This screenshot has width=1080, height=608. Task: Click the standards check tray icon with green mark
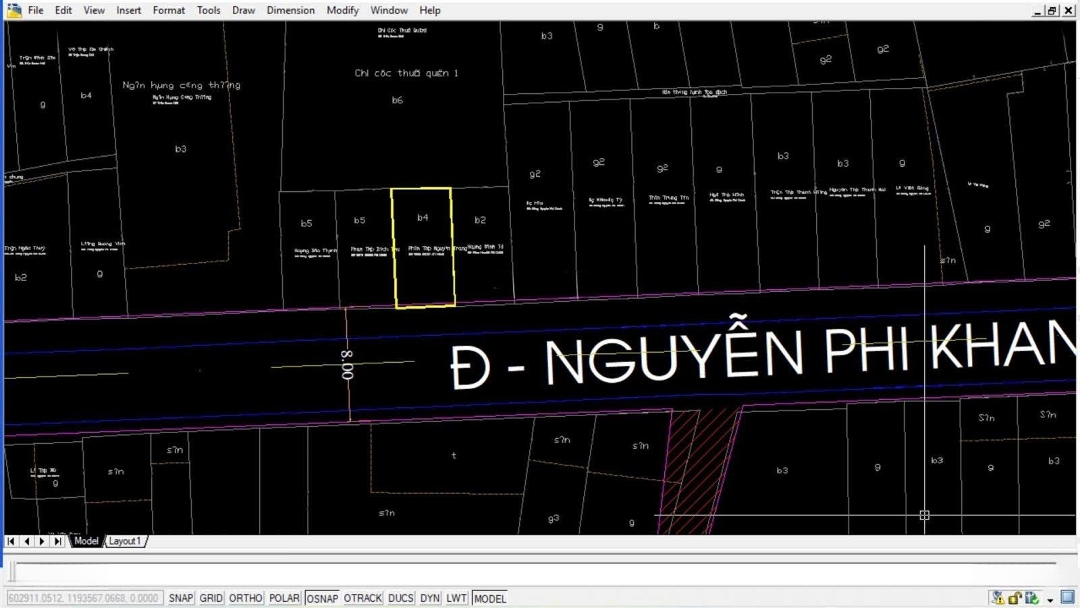pyautogui.click(x=1032, y=598)
